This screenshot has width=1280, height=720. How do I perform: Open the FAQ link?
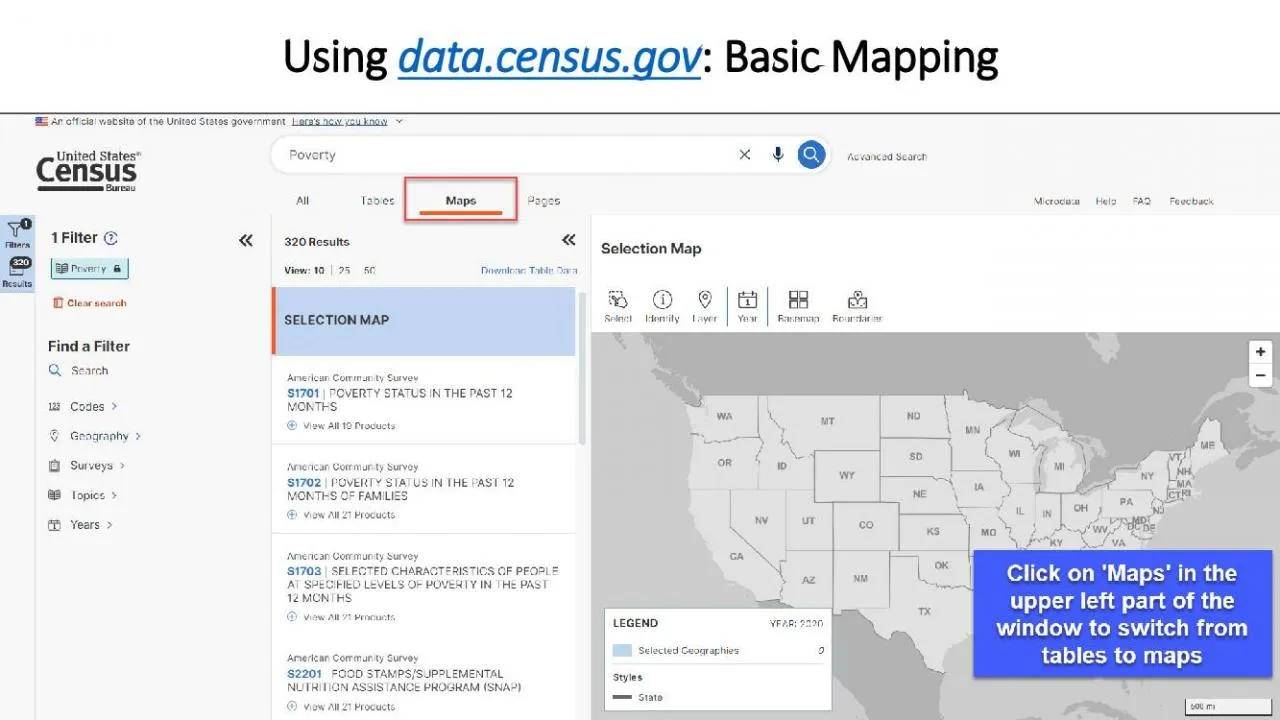point(1142,201)
